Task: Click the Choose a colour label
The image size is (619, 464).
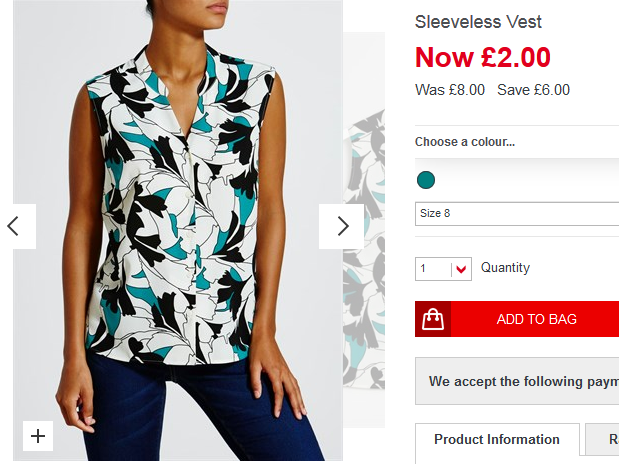Action: click(465, 142)
